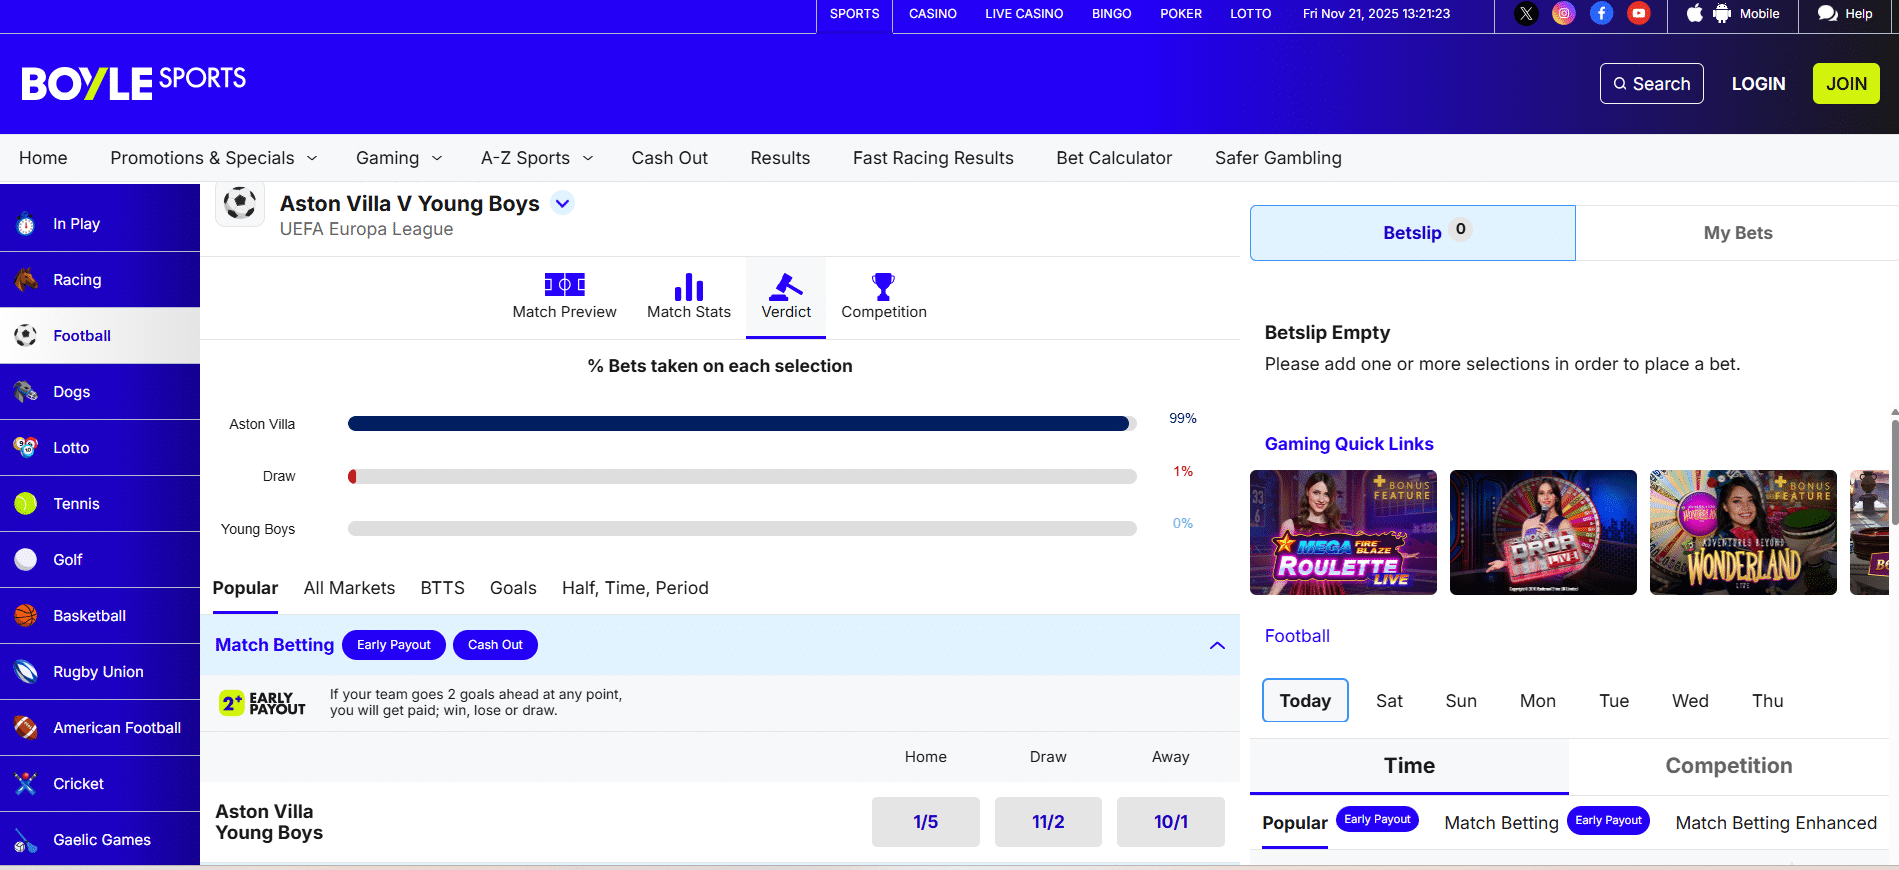
Task: Open the X (Twitter) social icon
Action: [x=1526, y=14]
